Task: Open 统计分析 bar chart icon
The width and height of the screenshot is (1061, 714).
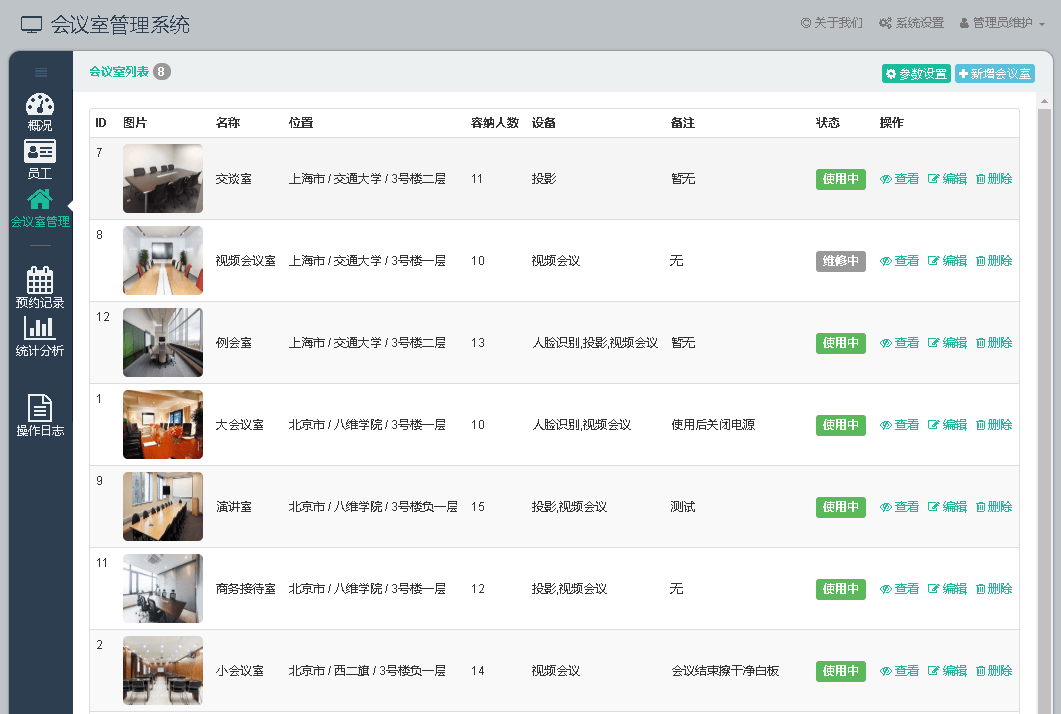Action: [x=40, y=328]
